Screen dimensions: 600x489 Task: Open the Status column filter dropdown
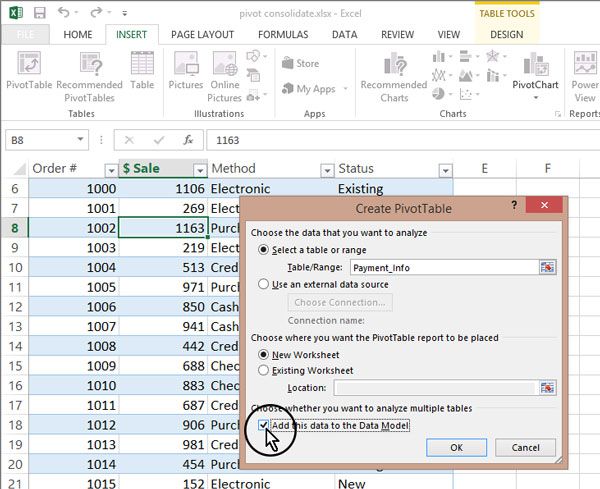(445, 170)
